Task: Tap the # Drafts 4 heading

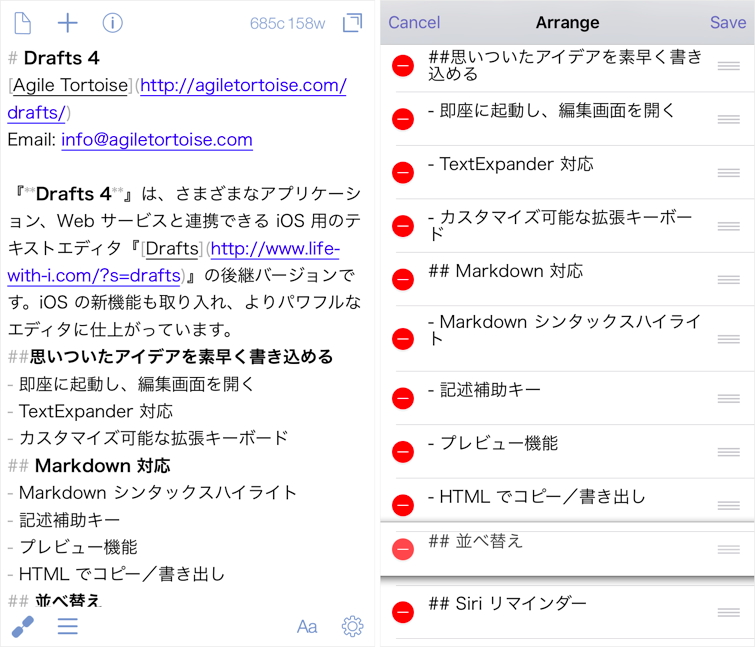Action: pyautogui.click(x=54, y=58)
